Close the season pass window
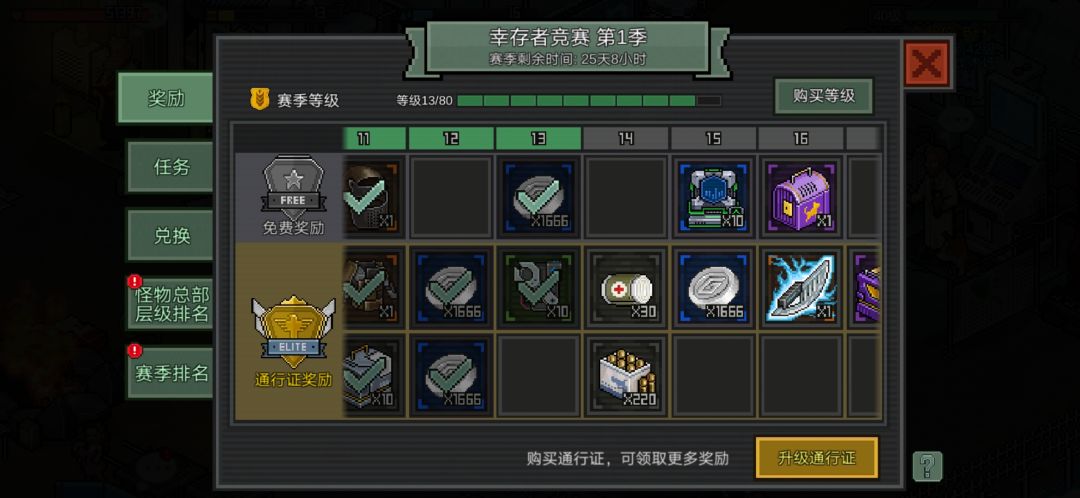1080x498 pixels. (927, 64)
